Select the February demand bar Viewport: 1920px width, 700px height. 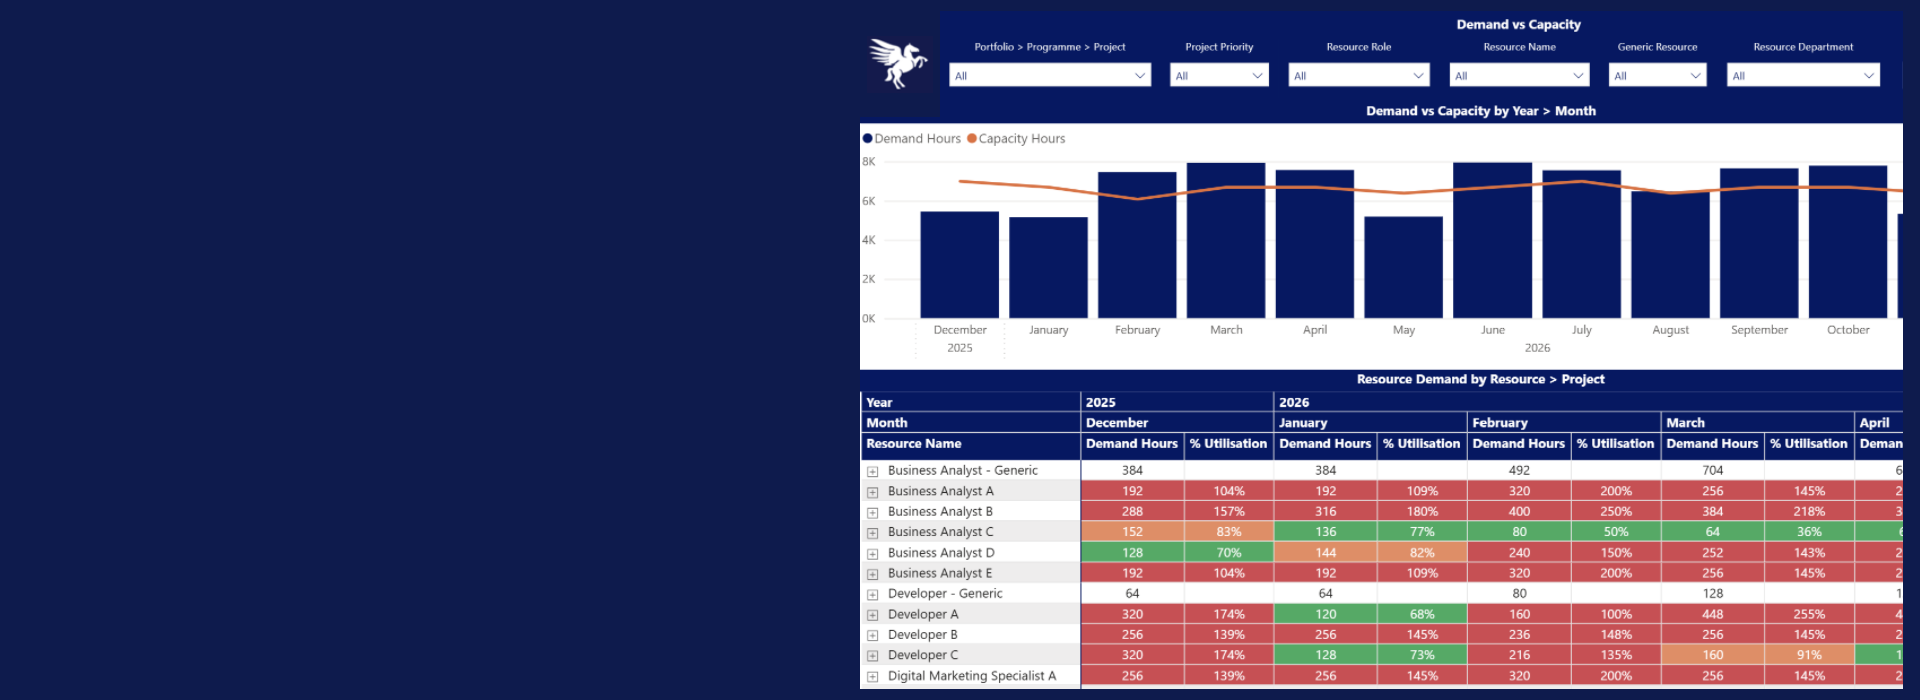[x=1137, y=245]
